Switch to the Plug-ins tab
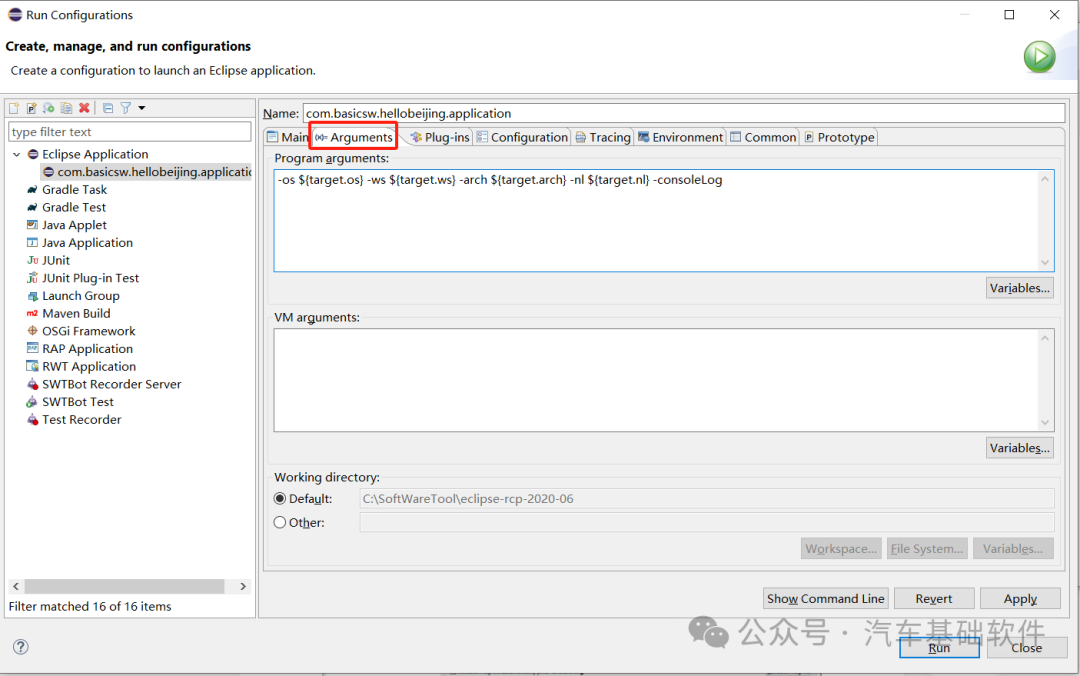Image resolution: width=1080 pixels, height=676 pixels. tap(439, 137)
